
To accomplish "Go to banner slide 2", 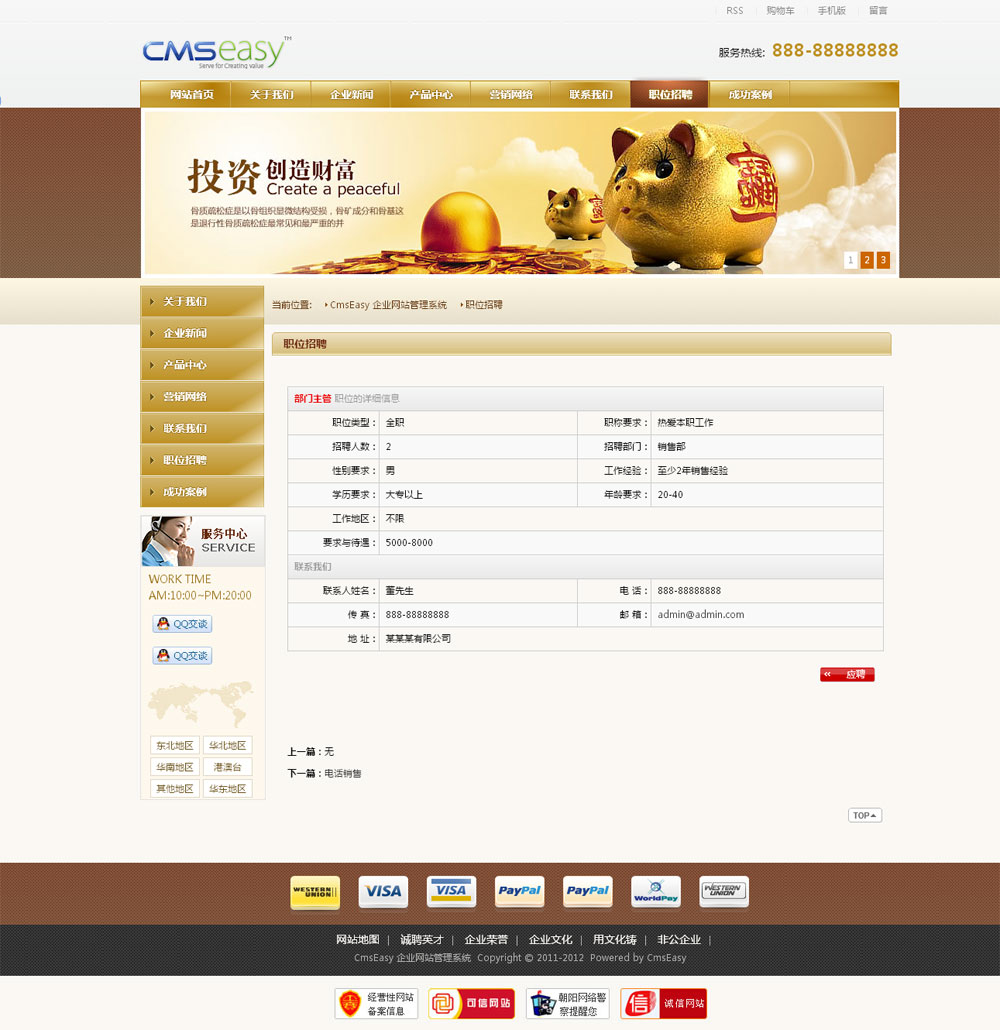I will (867, 260).
